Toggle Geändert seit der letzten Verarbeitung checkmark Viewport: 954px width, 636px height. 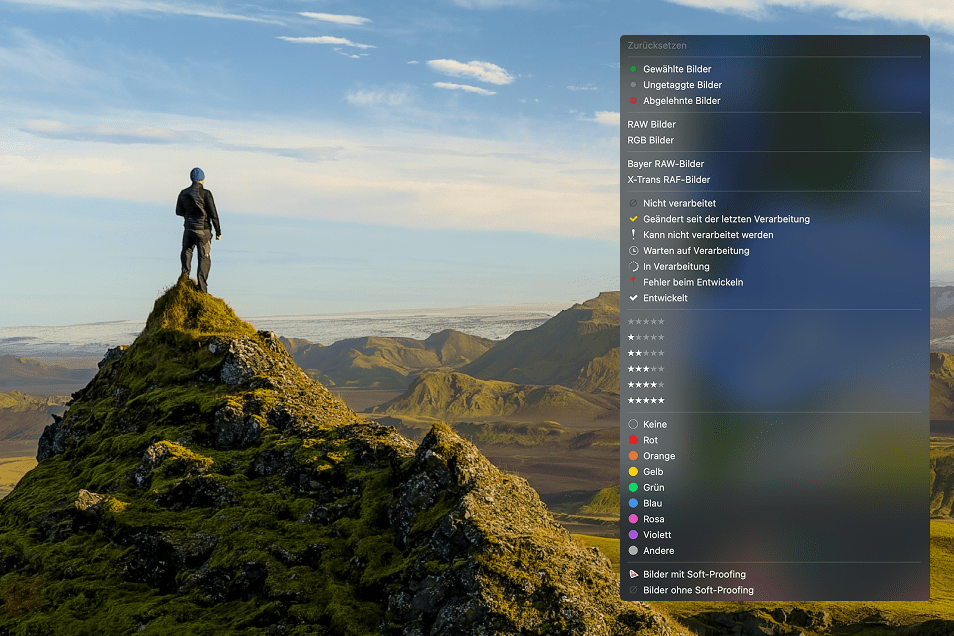point(633,219)
